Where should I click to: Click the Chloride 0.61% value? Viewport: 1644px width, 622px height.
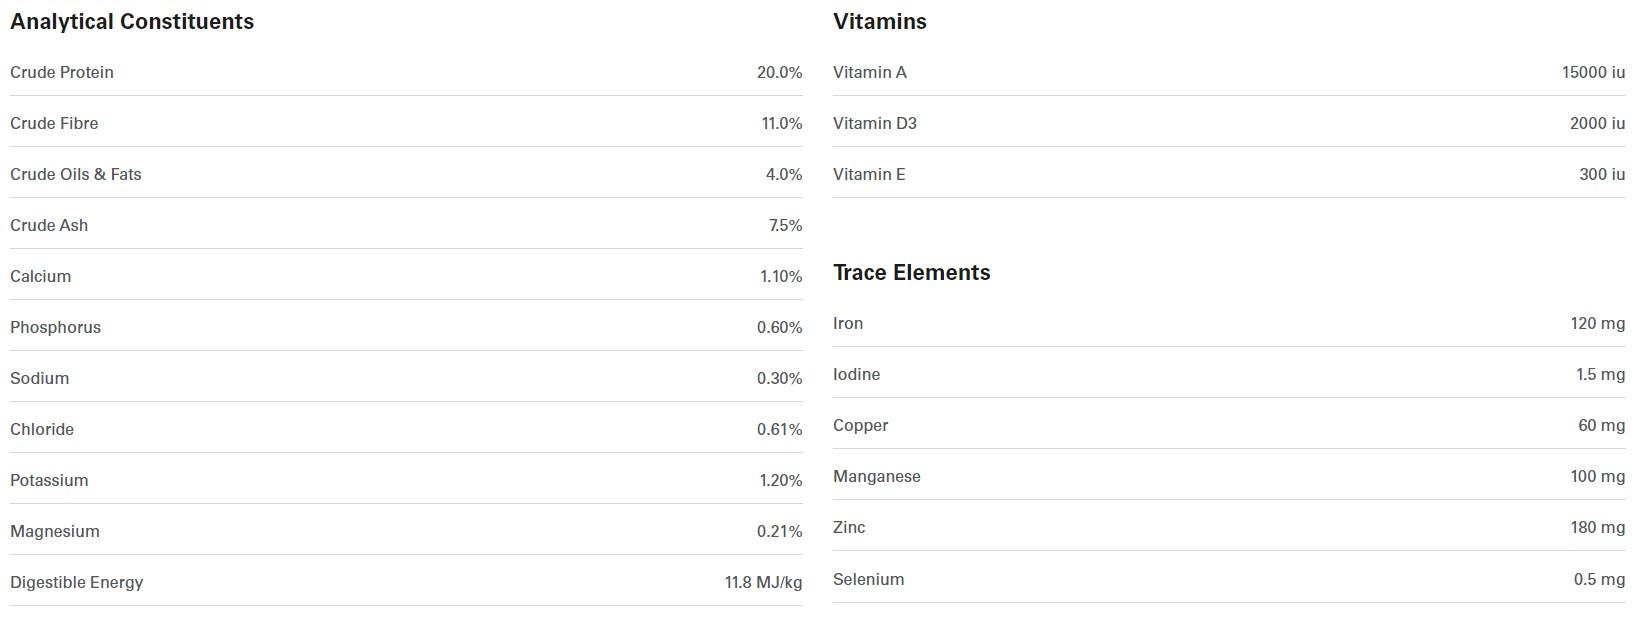(x=779, y=430)
